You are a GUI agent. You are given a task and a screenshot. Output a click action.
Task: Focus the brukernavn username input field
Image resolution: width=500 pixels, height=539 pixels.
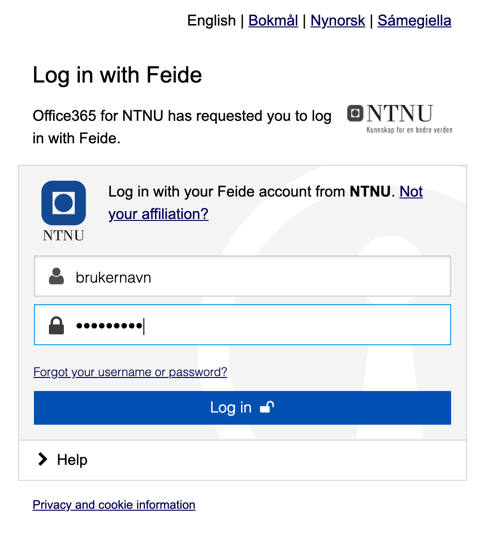[242, 276]
